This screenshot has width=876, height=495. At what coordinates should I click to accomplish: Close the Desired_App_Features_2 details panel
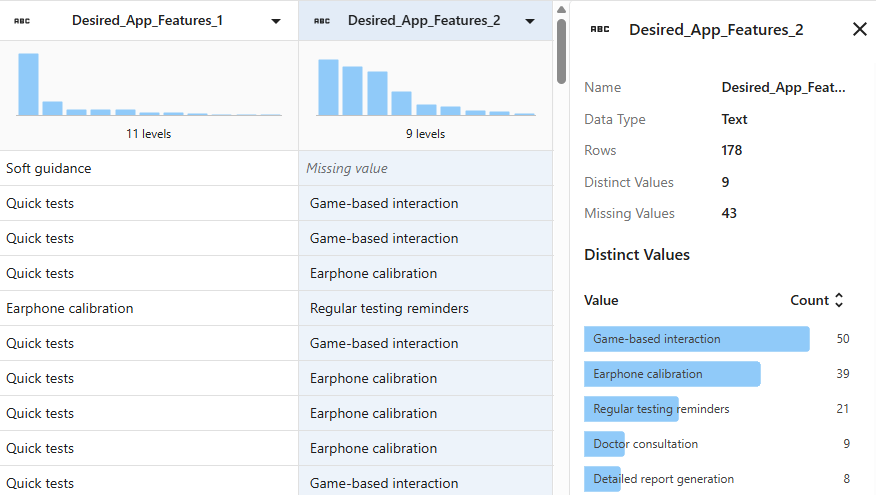tap(859, 29)
